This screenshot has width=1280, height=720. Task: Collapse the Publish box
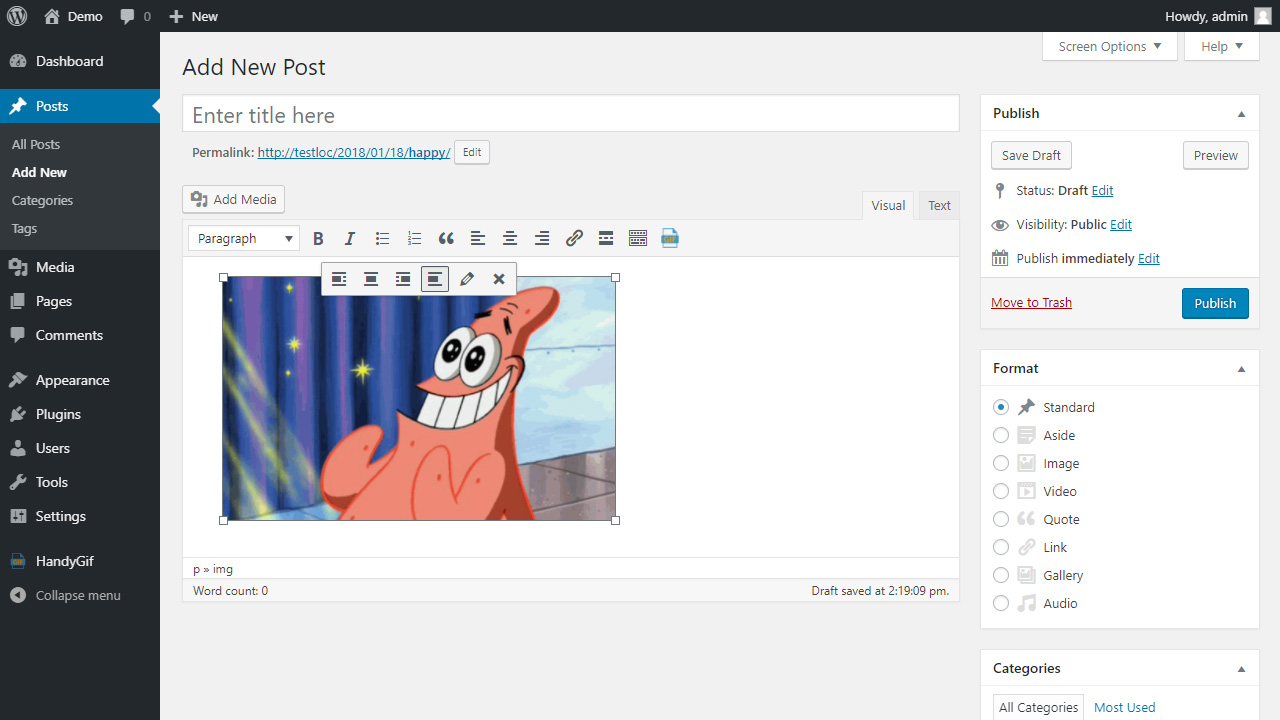1241,114
